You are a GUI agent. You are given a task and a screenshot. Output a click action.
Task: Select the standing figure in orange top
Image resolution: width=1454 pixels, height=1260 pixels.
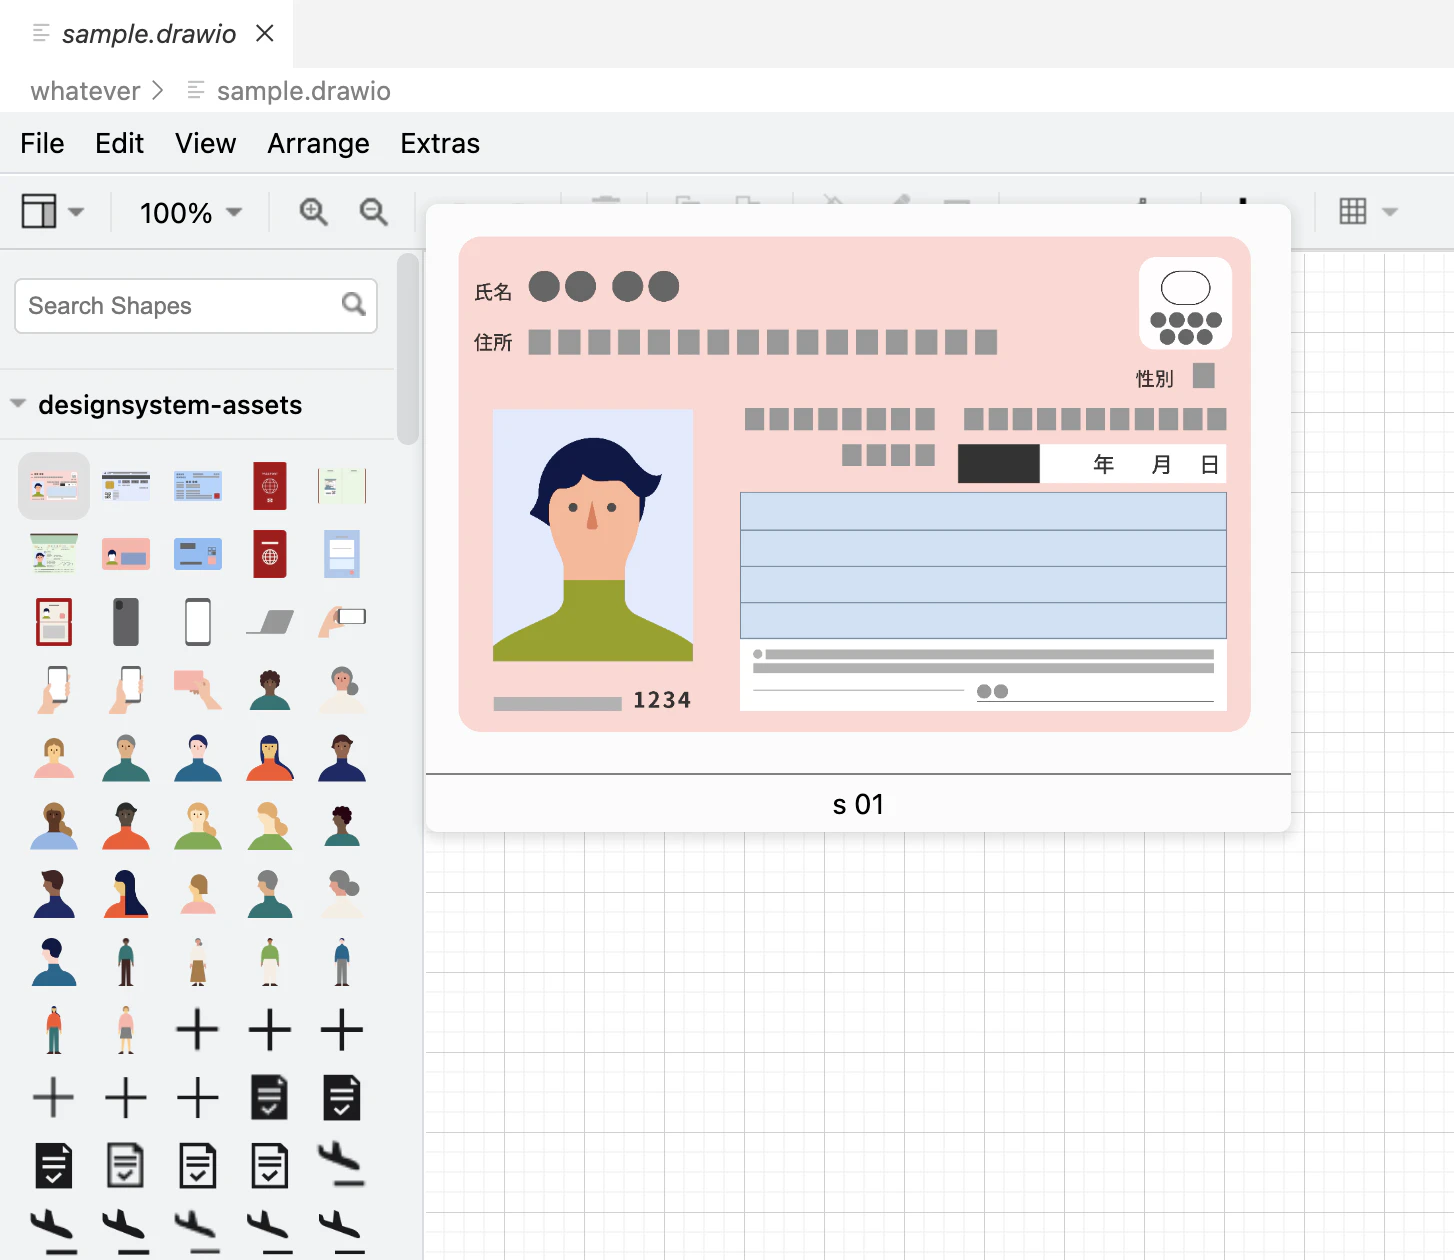(x=54, y=1030)
